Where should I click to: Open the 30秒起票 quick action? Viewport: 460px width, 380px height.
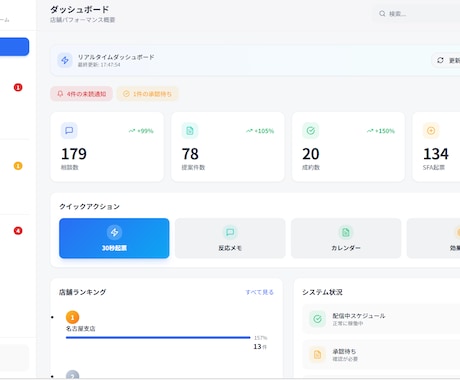coord(114,238)
